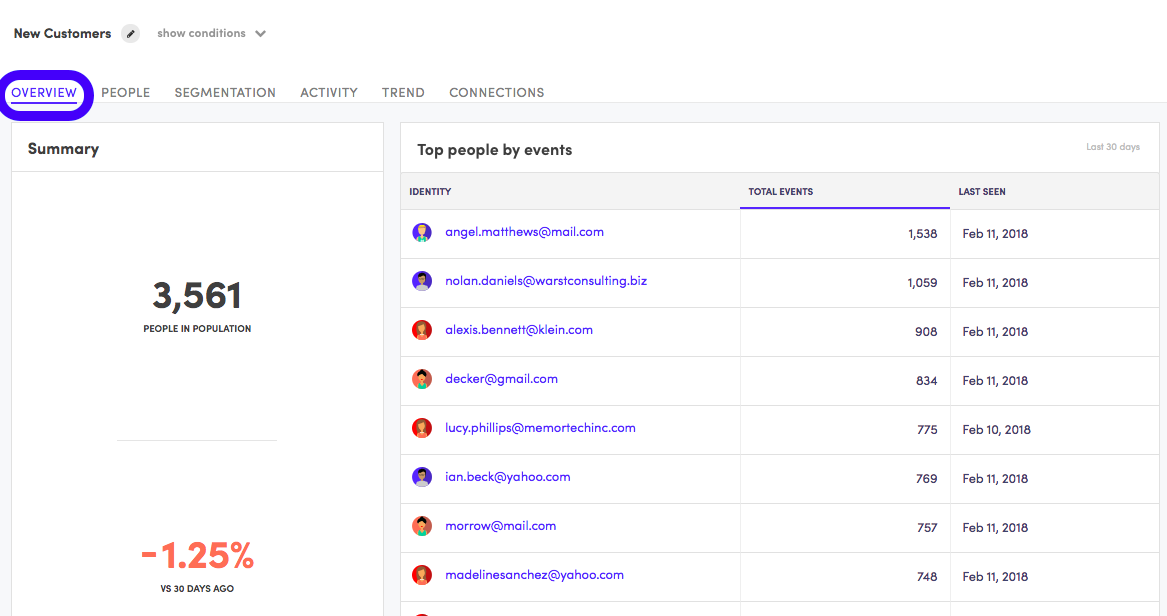Select the Trend tab
The width and height of the screenshot is (1167, 616).
point(403,93)
